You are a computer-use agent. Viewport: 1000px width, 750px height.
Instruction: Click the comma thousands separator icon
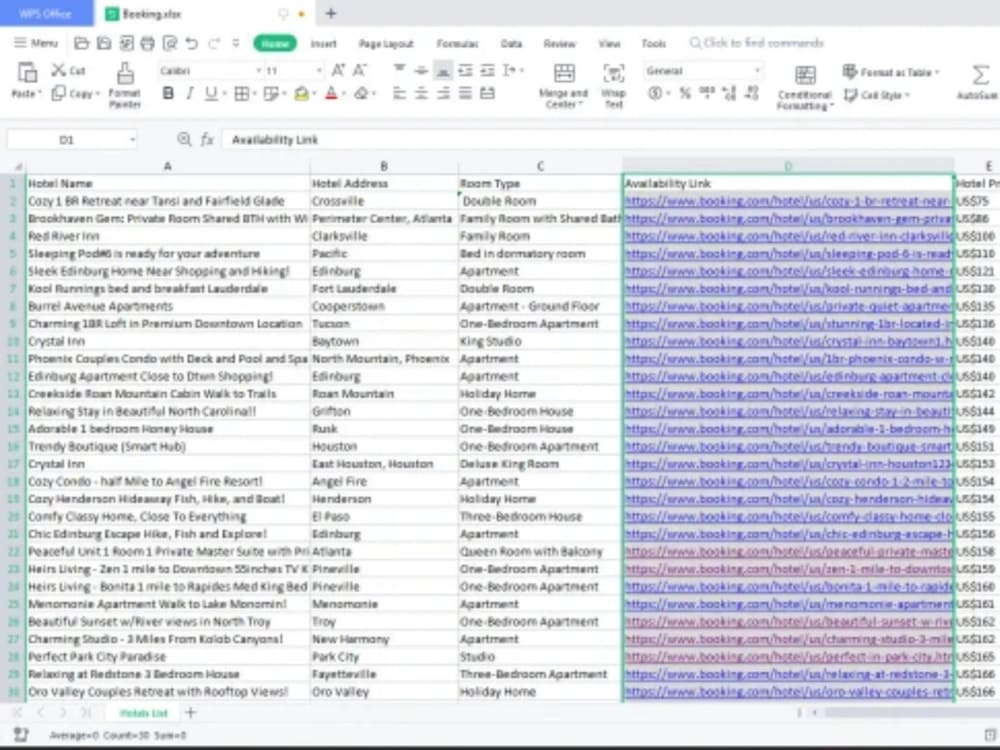click(x=707, y=93)
